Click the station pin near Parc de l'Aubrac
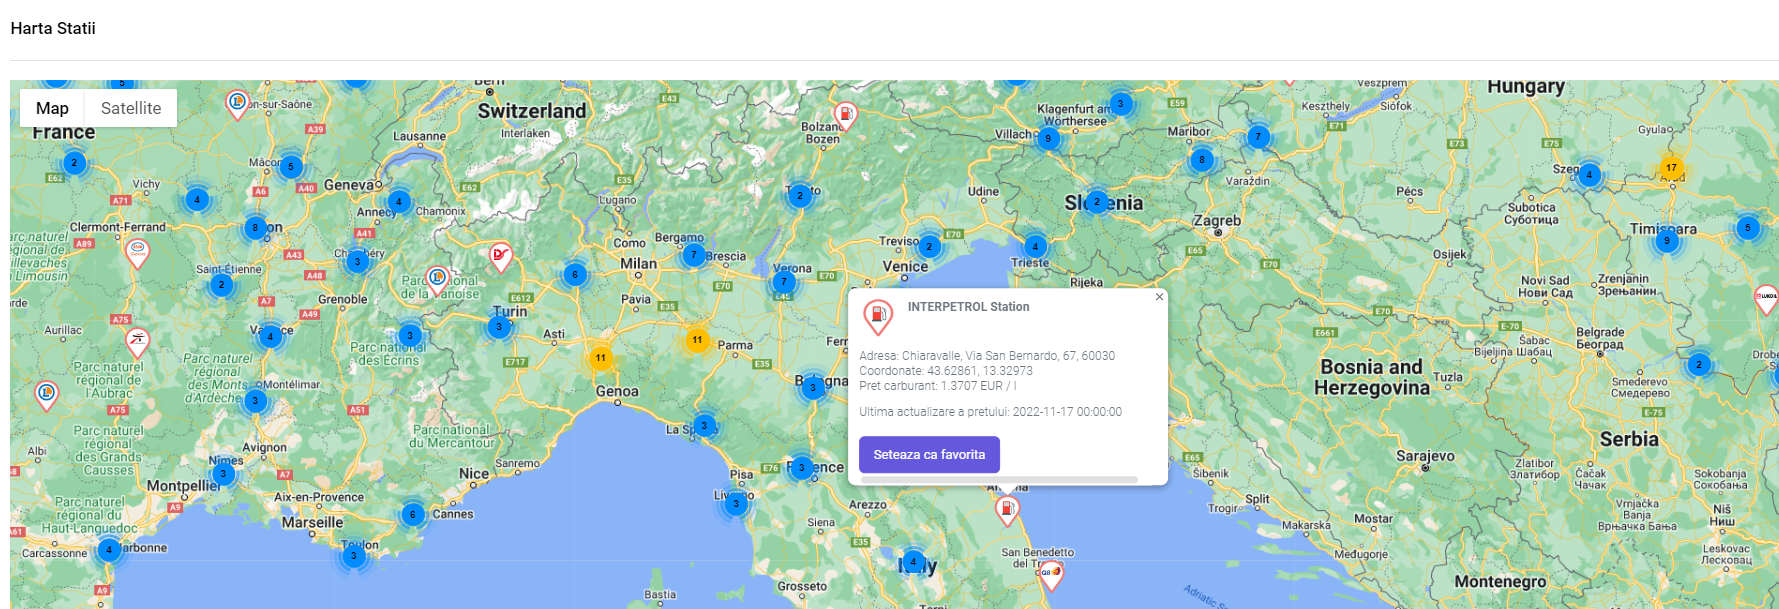 pos(46,394)
